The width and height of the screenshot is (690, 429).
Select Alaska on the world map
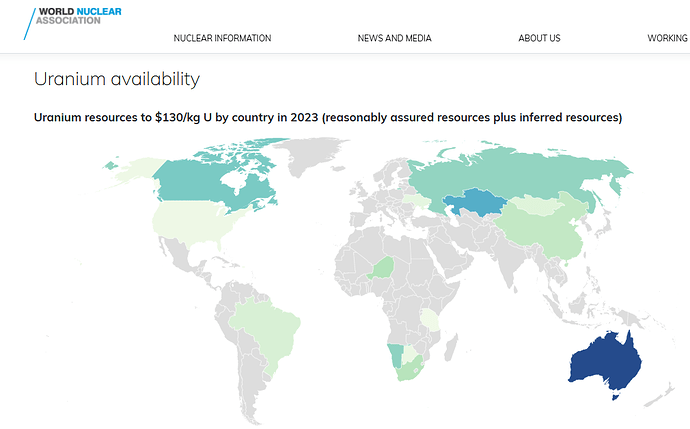click(132, 170)
